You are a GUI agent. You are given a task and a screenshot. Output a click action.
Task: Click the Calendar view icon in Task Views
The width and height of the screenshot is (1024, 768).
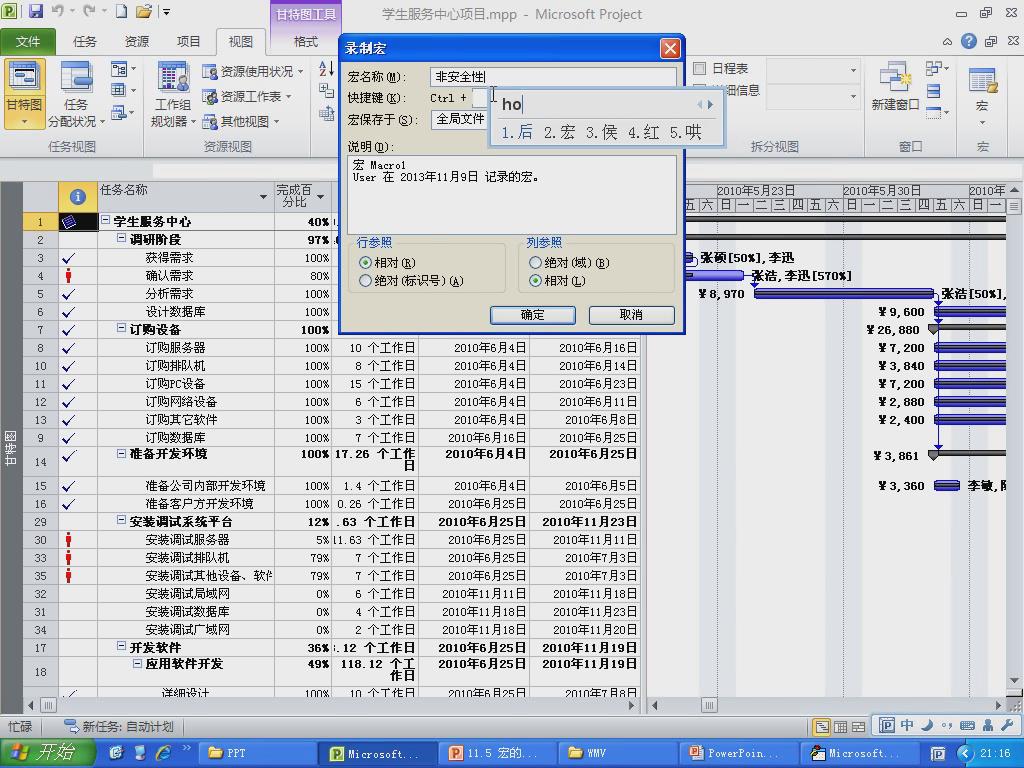click(x=119, y=90)
